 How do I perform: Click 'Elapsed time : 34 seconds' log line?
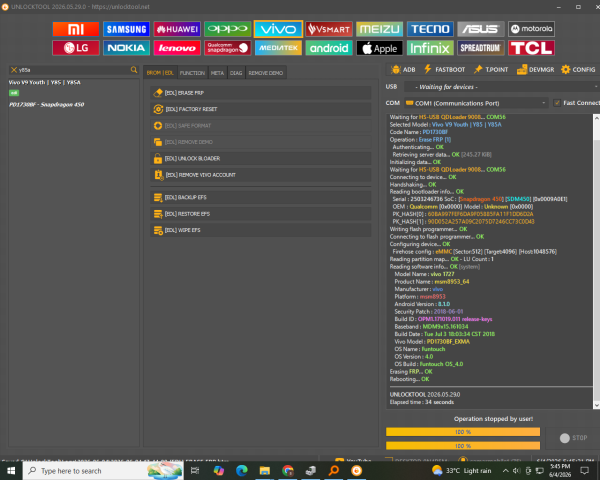point(422,402)
